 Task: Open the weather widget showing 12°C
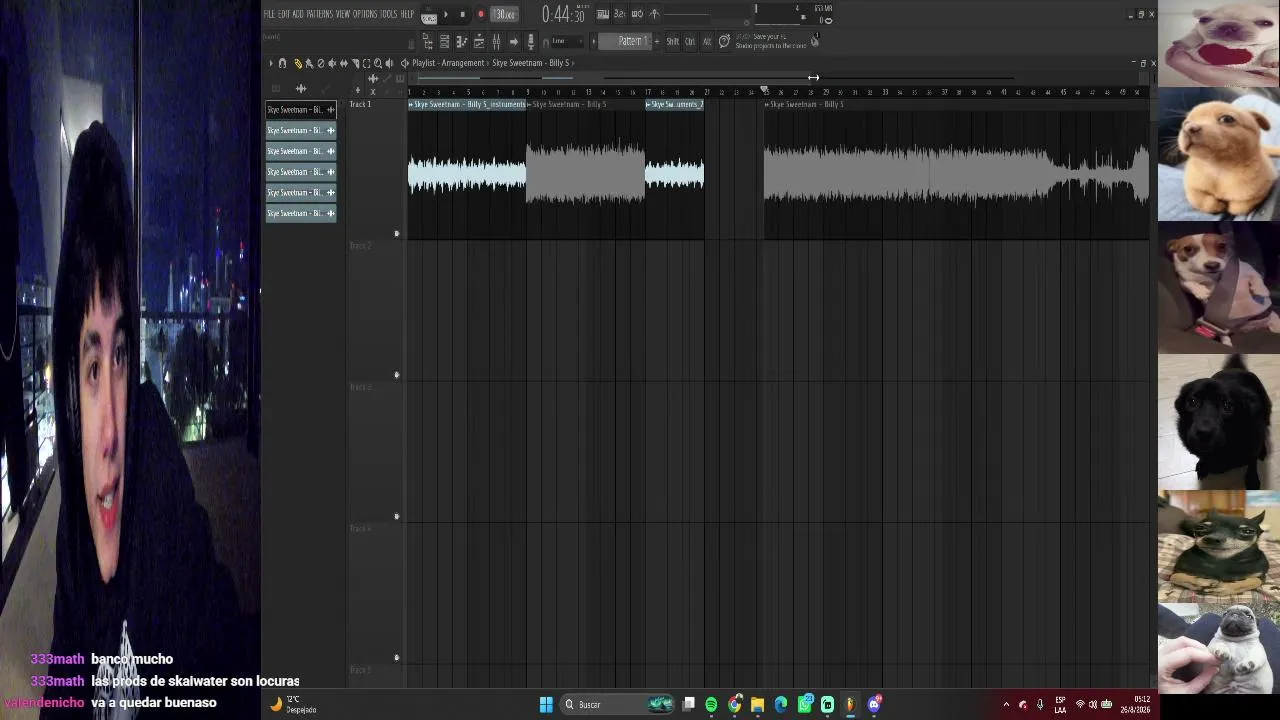(293, 705)
